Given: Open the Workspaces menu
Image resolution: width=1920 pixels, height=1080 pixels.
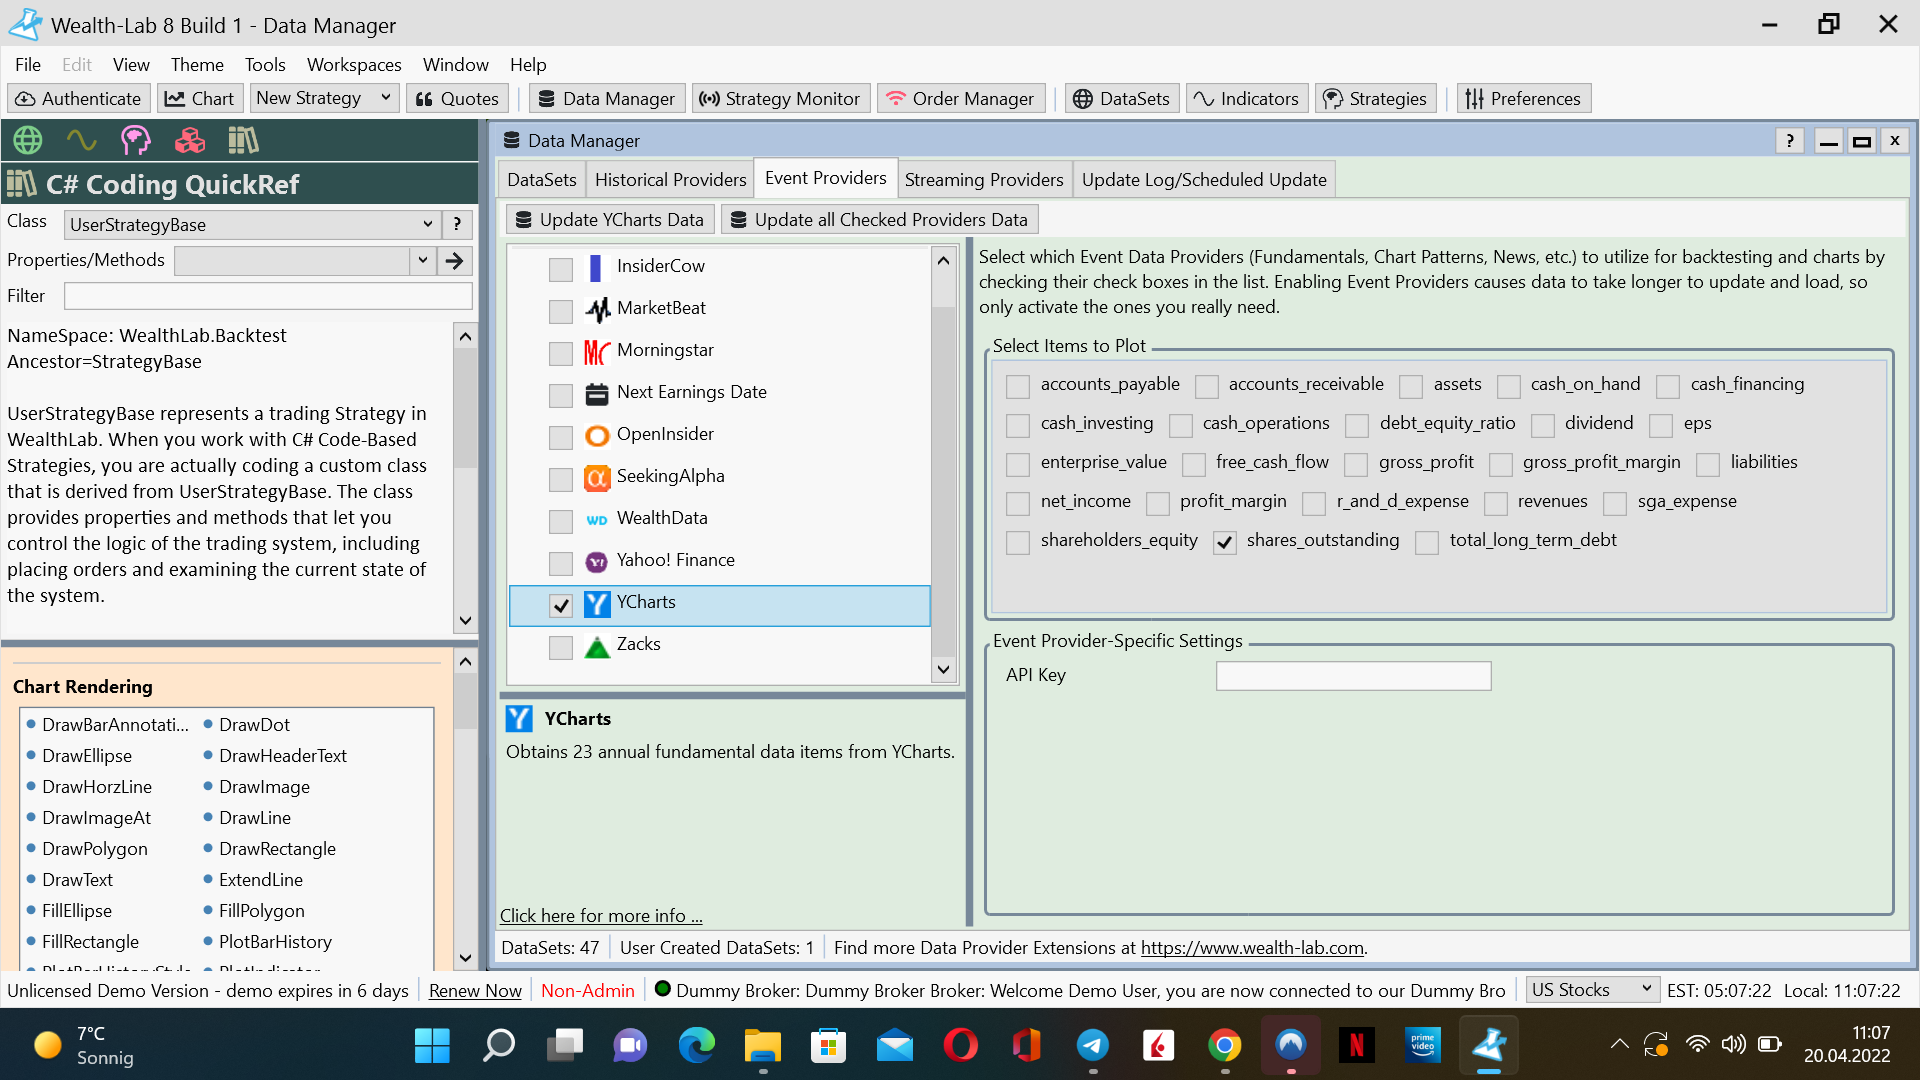Looking at the screenshot, I should pyautogui.click(x=354, y=64).
